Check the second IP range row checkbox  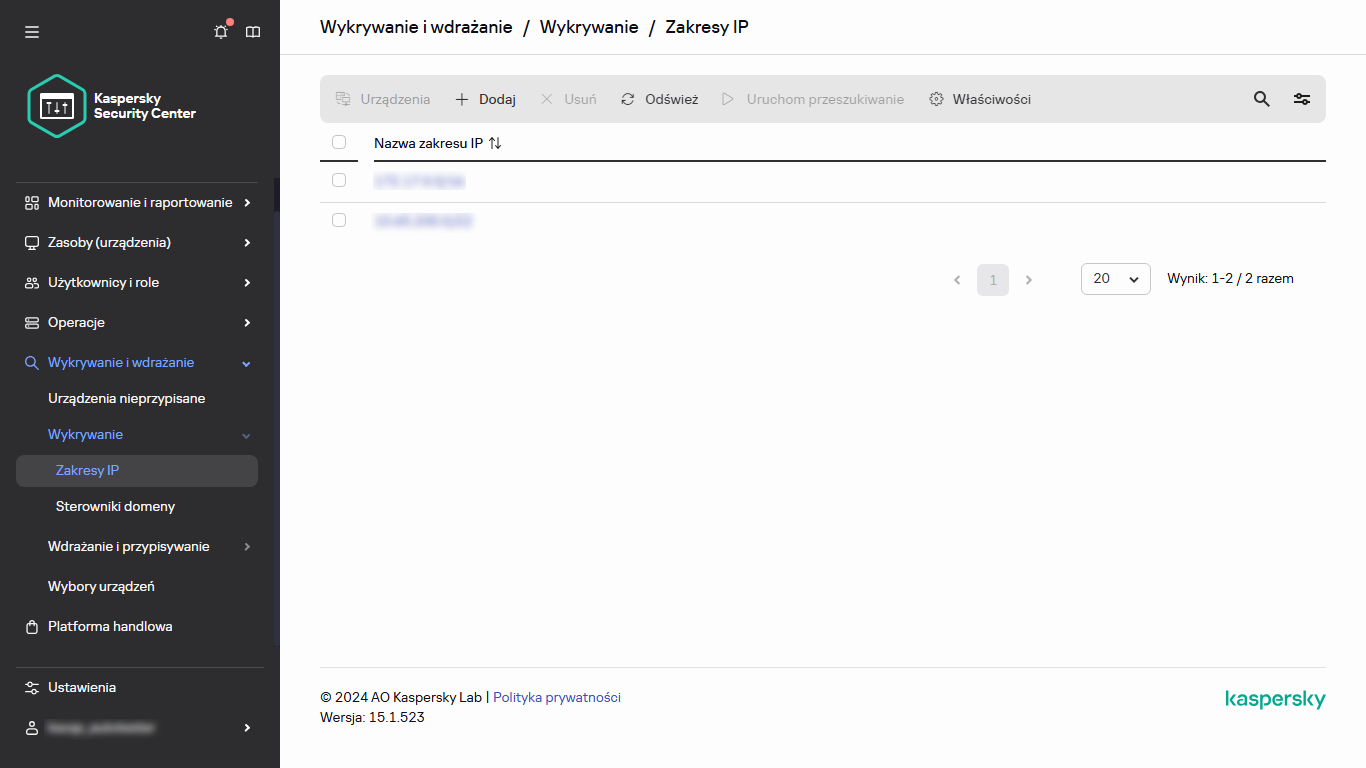pyautogui.click(x=339, y=220)
